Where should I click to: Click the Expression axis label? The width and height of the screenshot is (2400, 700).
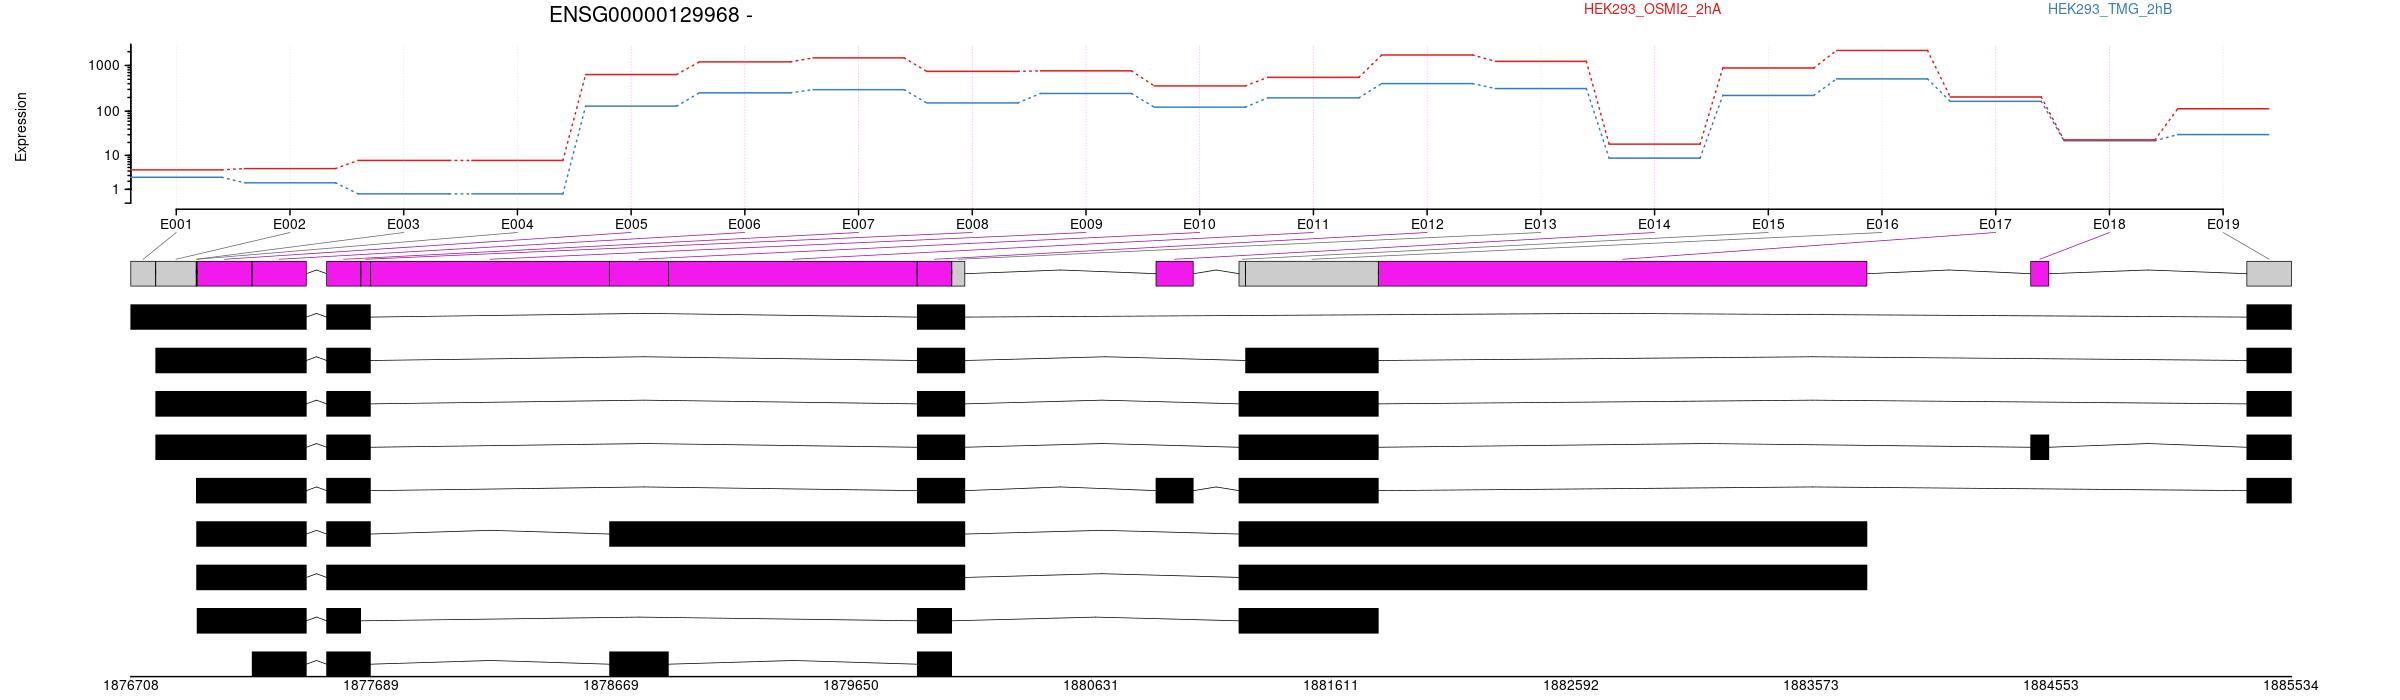pyautogui.click(x=21, y=127)
